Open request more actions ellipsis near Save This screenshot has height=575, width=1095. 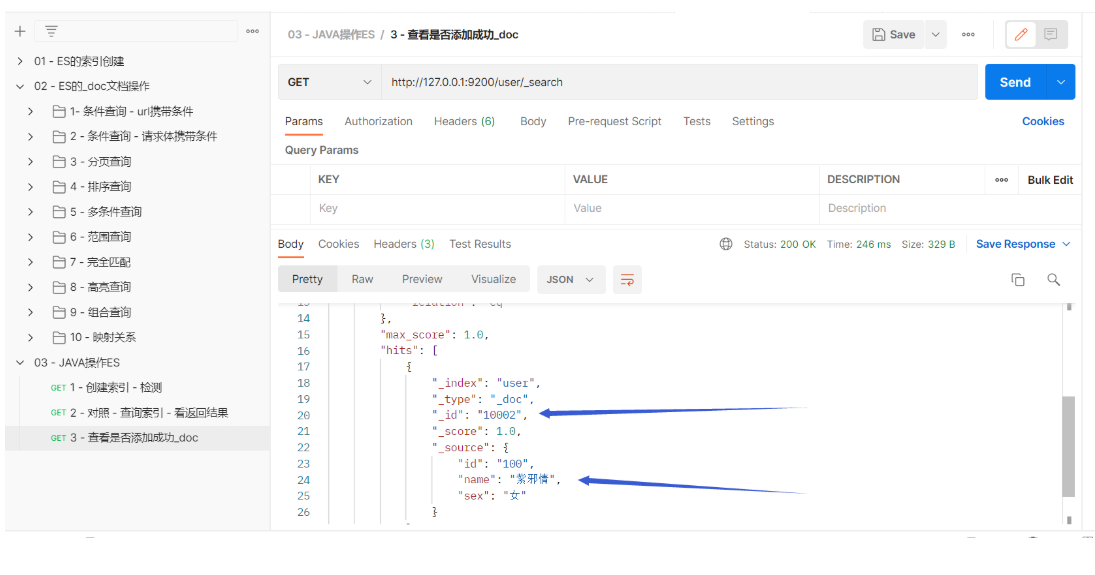tap(968, 34)
